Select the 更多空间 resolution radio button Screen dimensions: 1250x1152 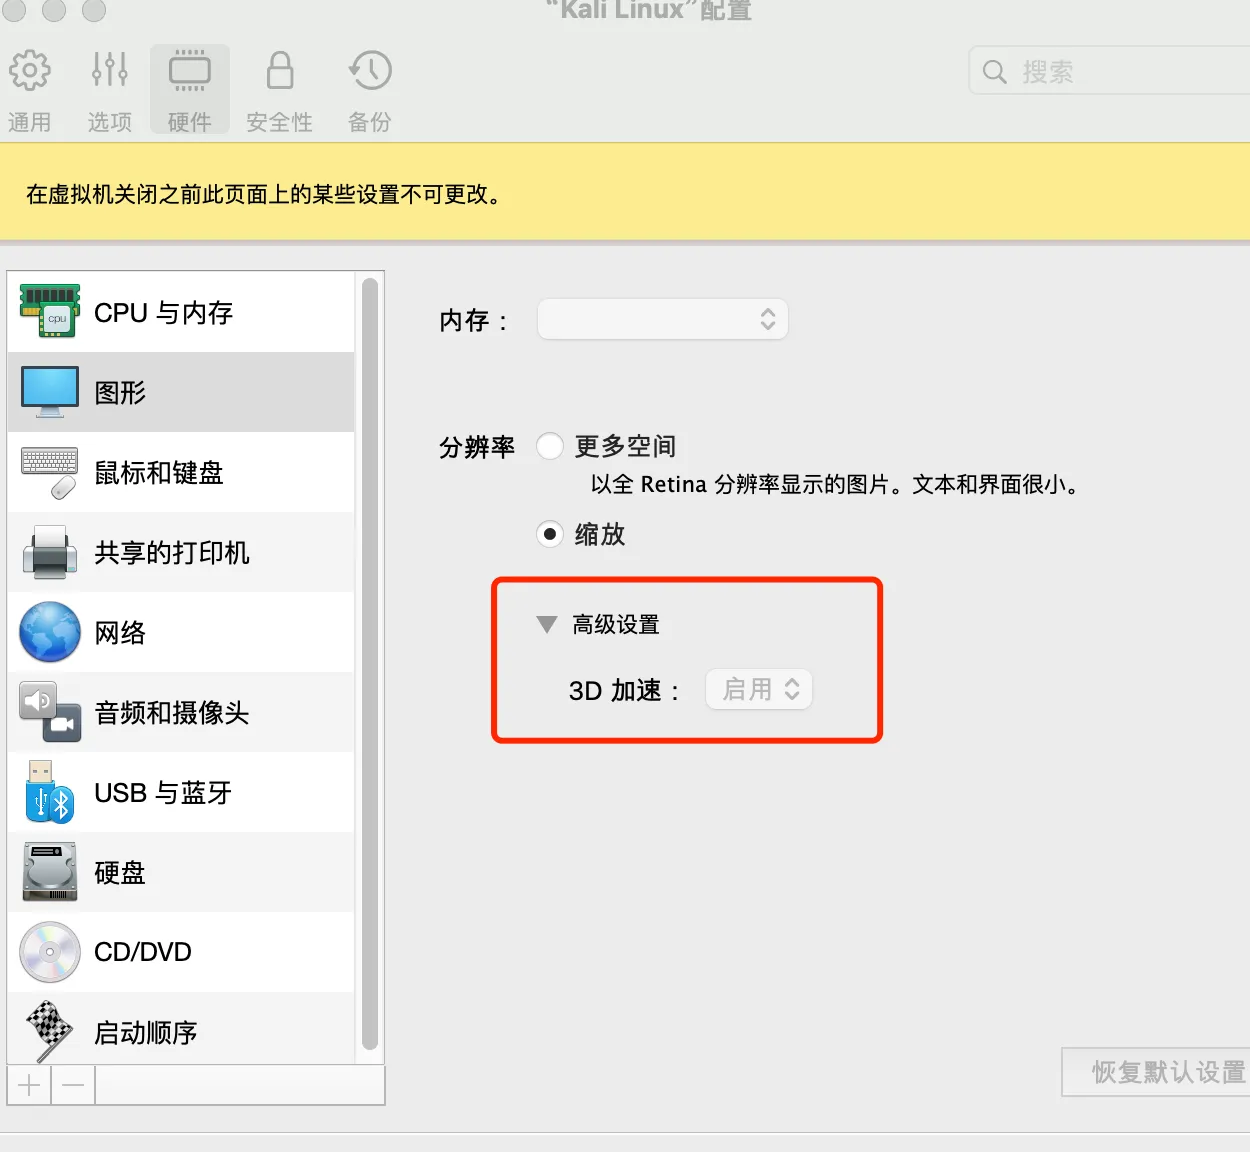tap(550, 446)
